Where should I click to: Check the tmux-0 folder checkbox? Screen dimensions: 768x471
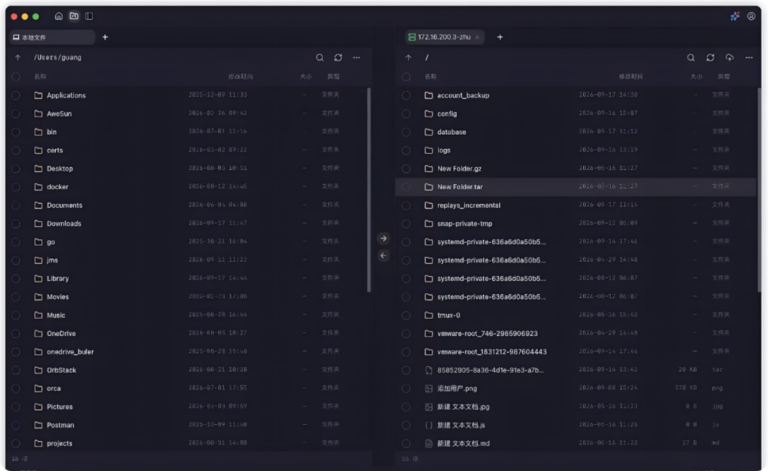point(406,315)
